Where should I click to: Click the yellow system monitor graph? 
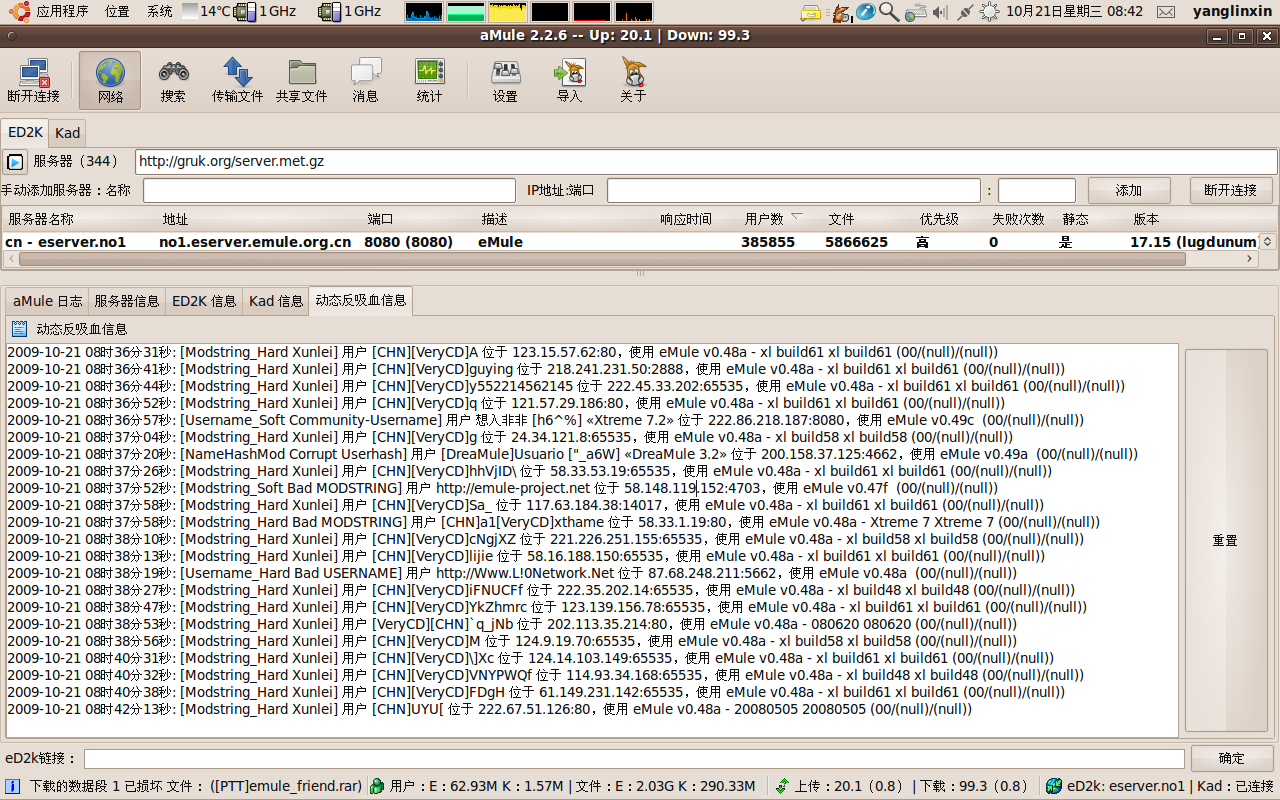click(507, 12)
